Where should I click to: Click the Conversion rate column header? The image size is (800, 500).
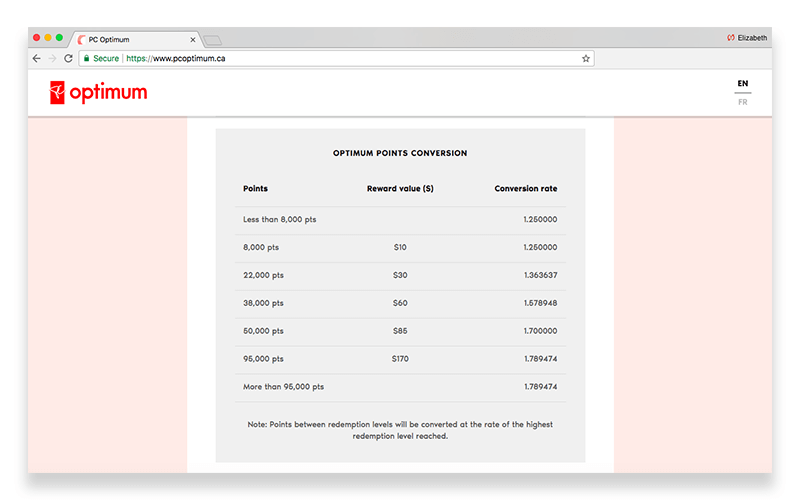(526, 189)
